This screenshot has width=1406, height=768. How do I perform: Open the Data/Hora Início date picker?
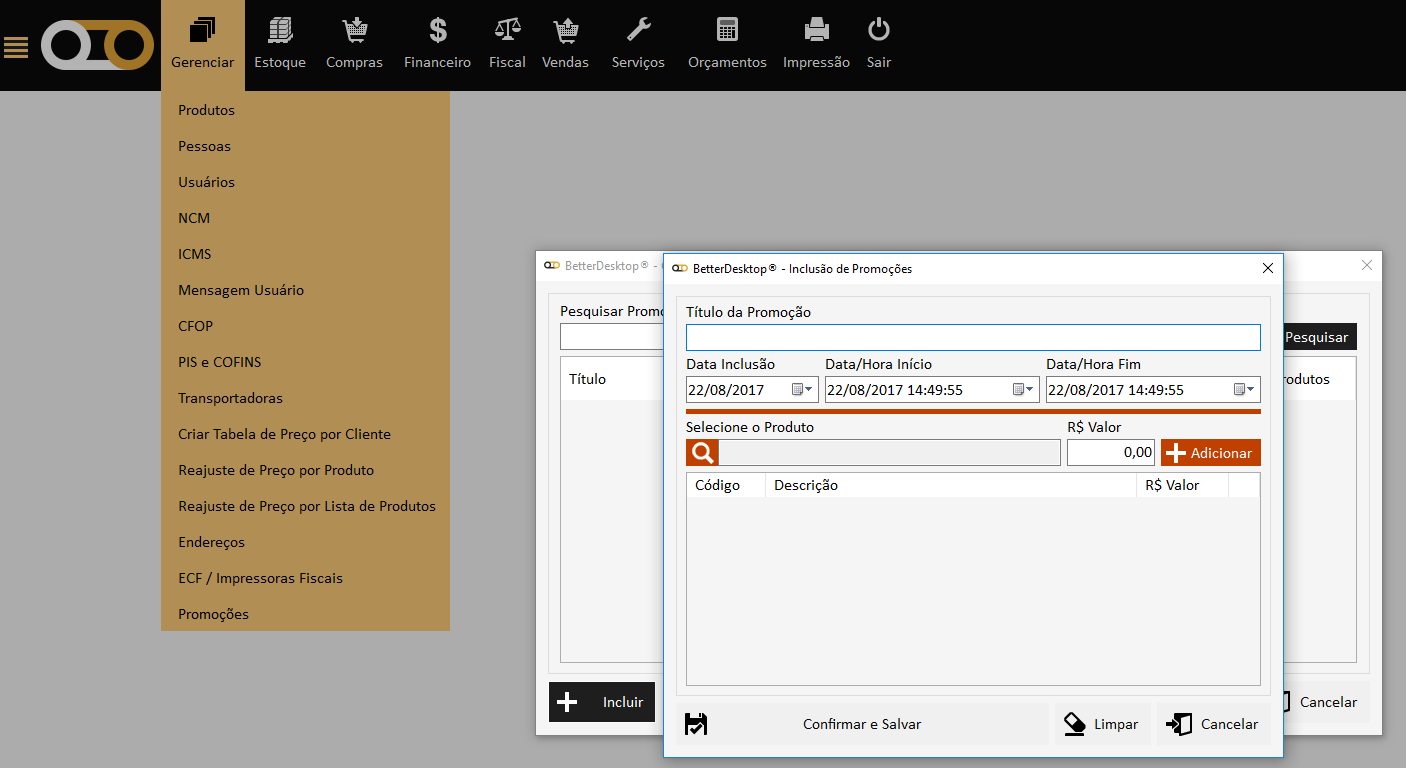tap(1024, 390)
